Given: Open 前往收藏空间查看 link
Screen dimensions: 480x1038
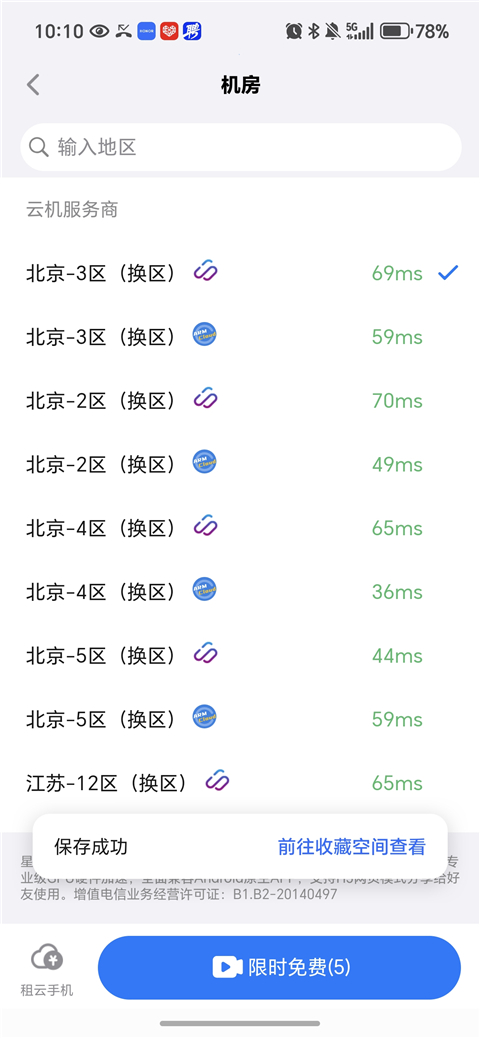Looking at the screenshot, I should point(352,846).
